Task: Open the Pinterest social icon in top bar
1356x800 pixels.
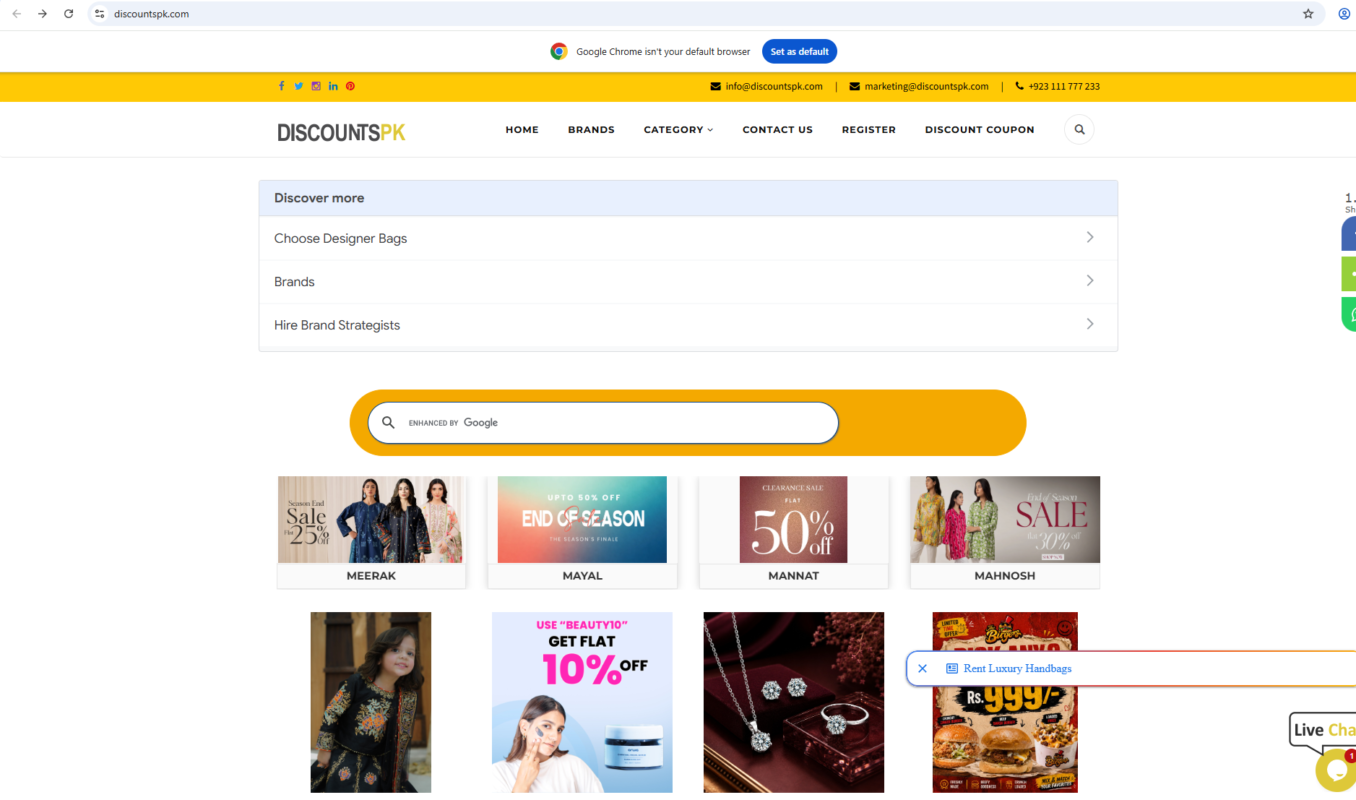Action: pos(350,86)
